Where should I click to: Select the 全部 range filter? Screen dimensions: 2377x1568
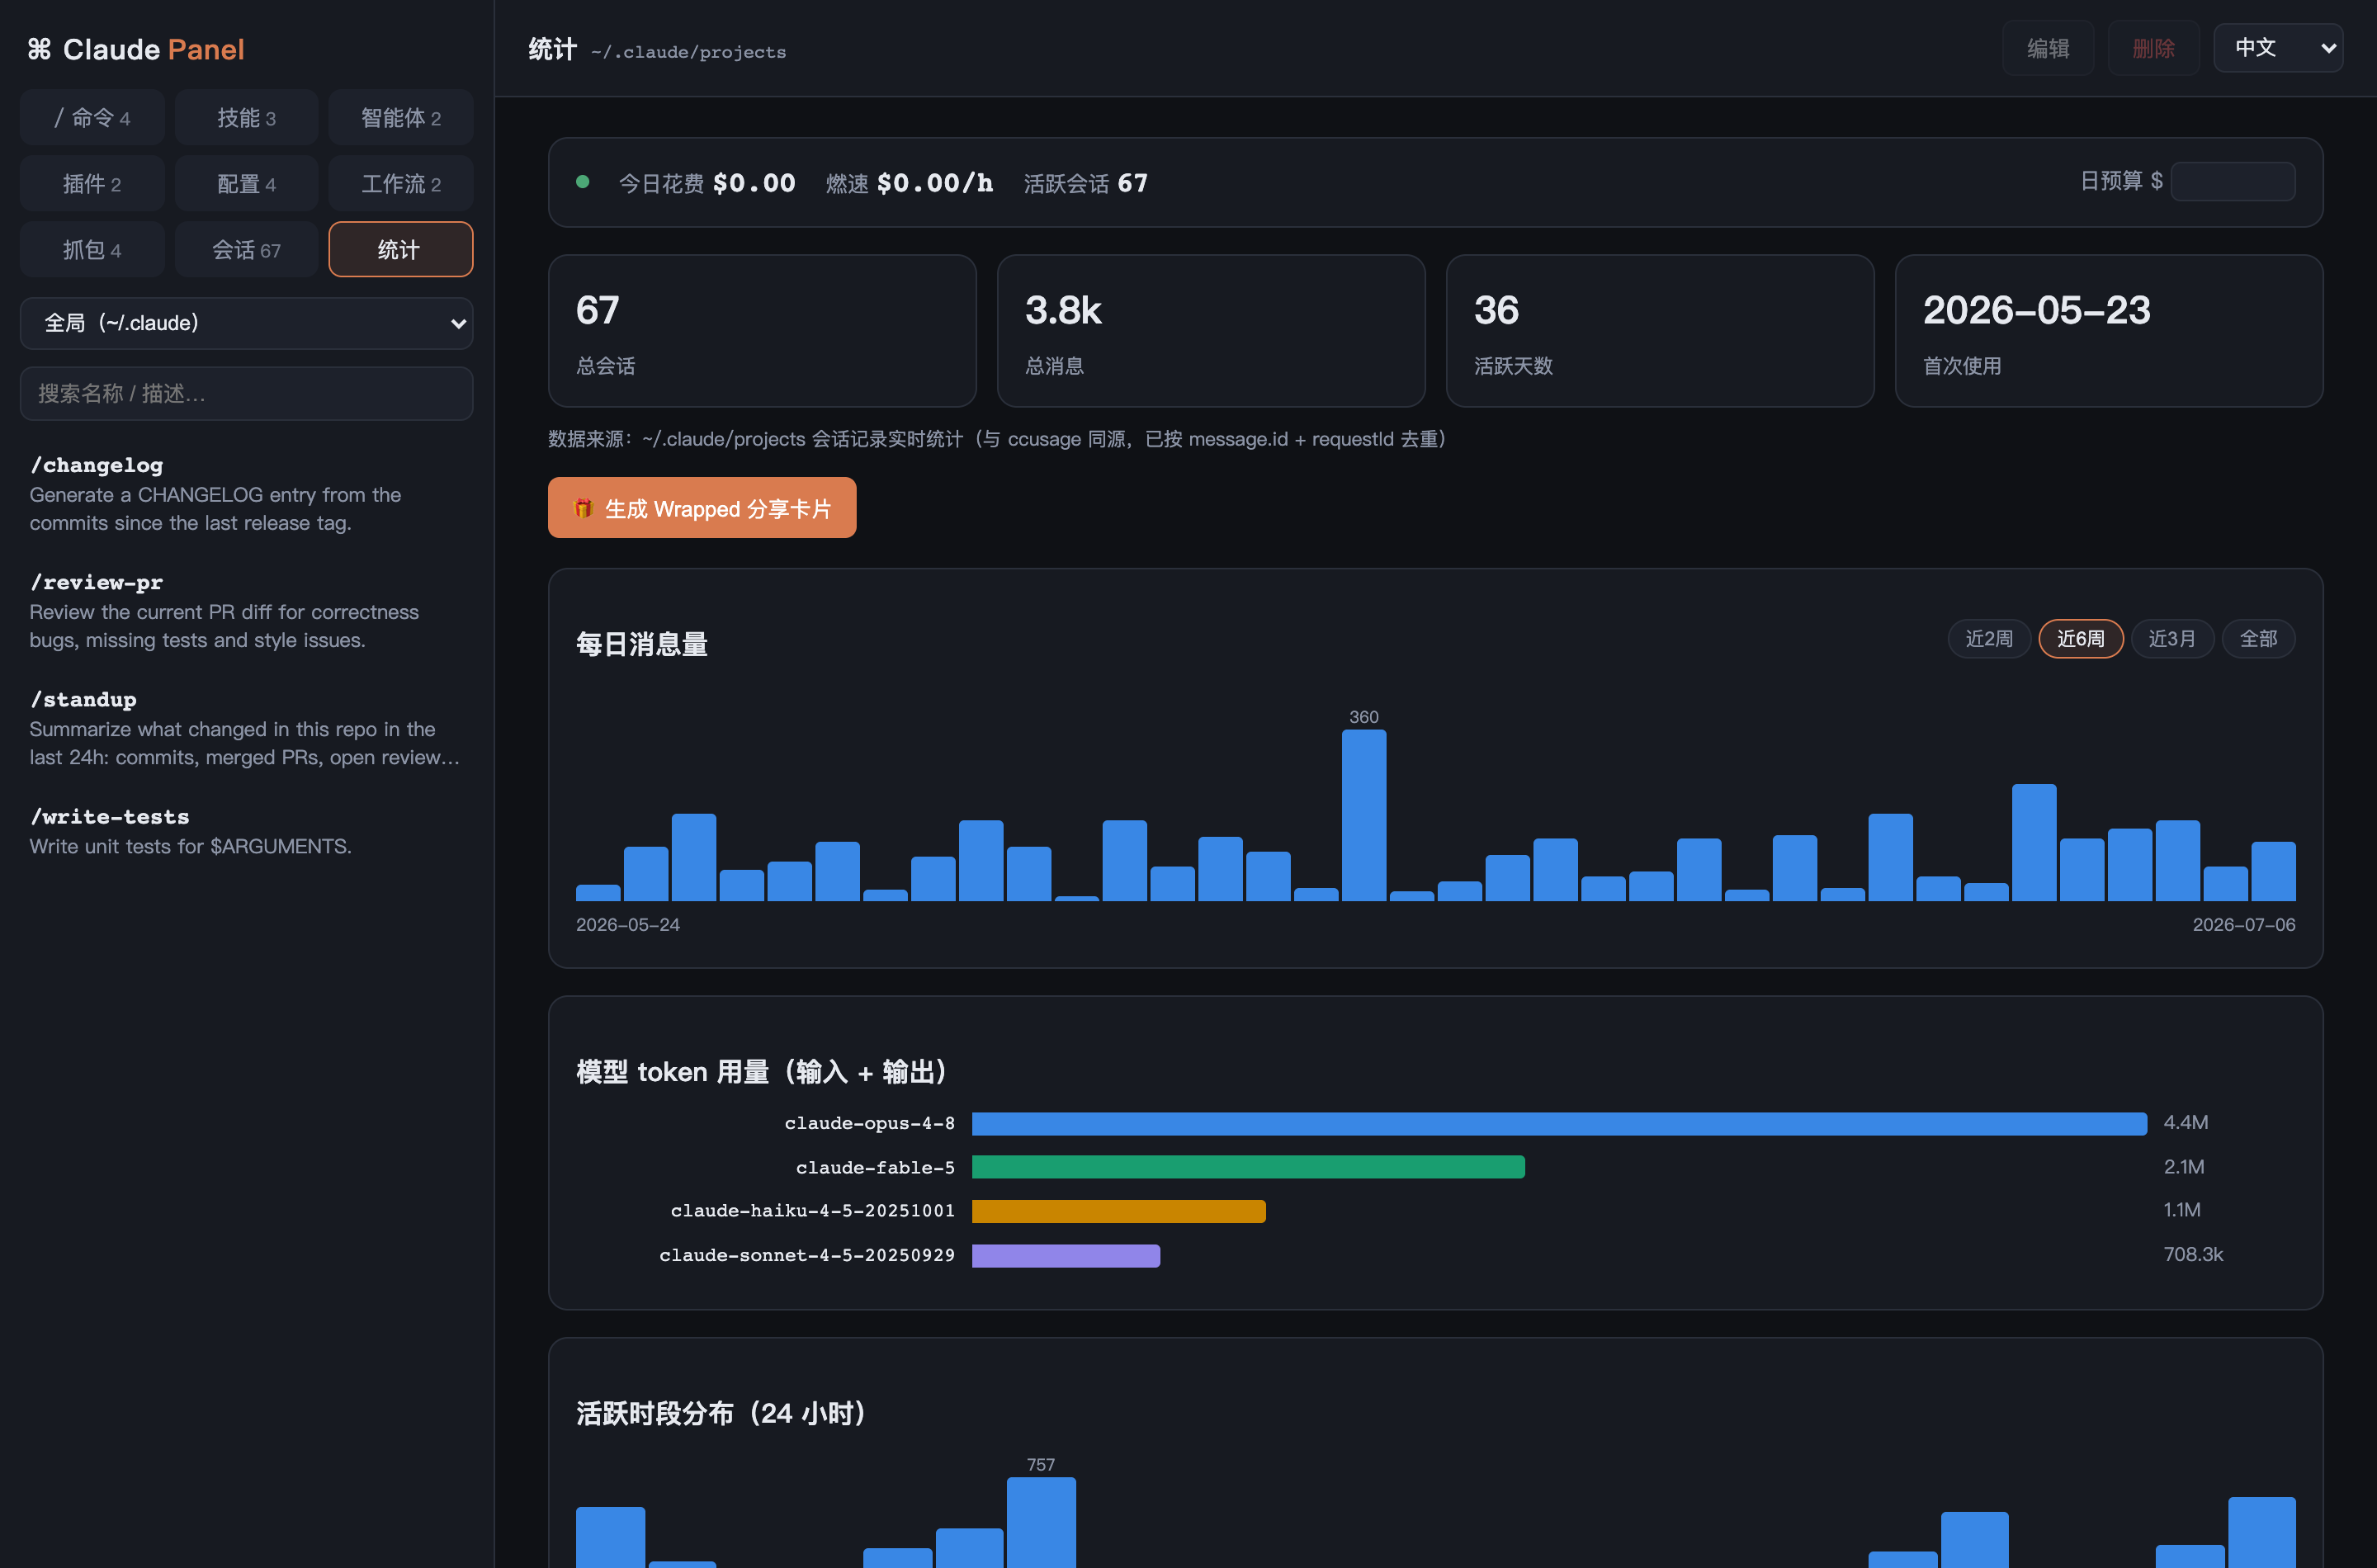coord(2258,639)
